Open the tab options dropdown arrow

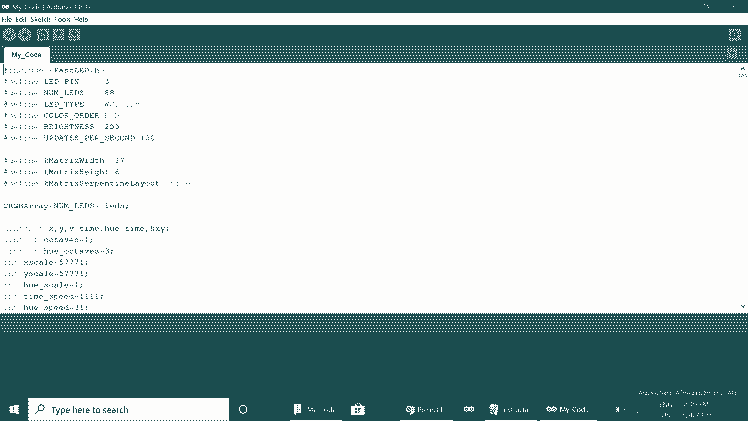732,53
